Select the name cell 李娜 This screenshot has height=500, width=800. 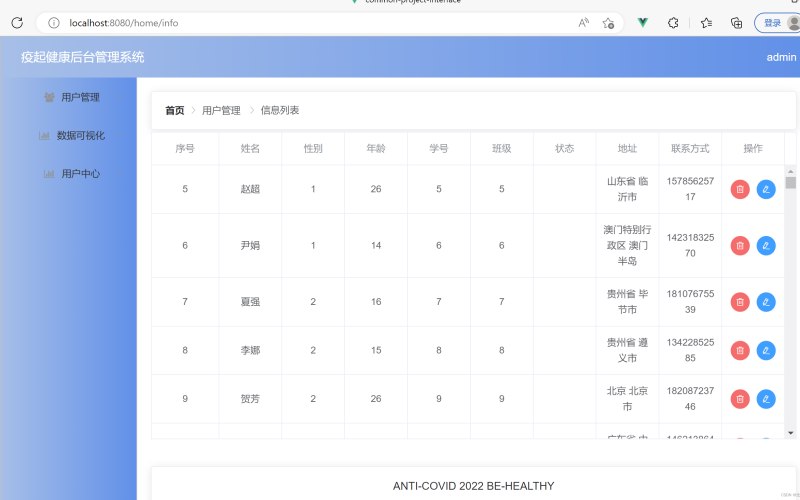pyautogui.click(x=250, y=350)
